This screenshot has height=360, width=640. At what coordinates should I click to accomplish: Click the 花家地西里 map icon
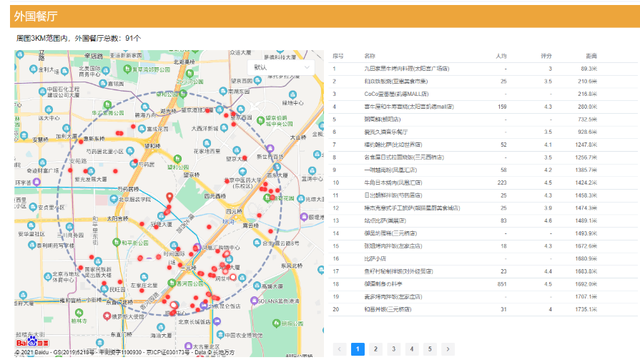pyautogui.click(x=207, y=143)
